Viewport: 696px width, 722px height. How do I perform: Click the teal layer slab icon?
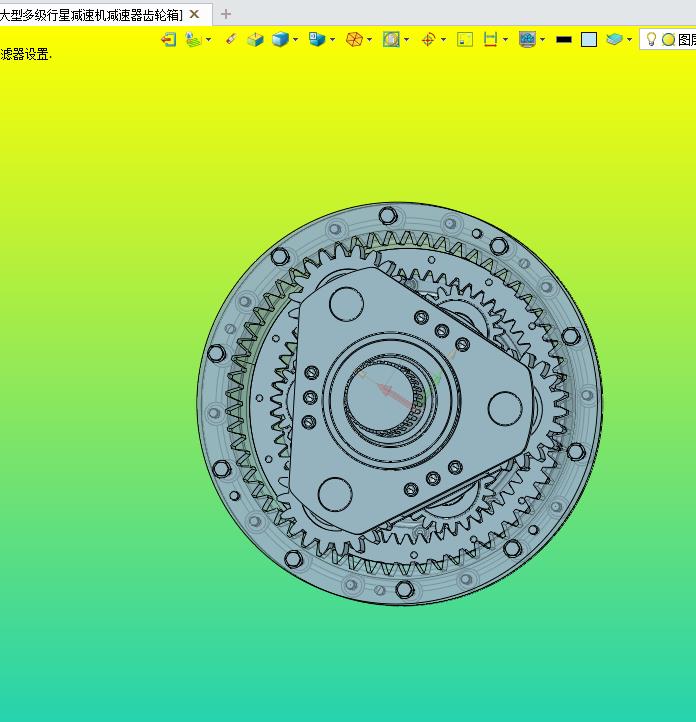614,40
